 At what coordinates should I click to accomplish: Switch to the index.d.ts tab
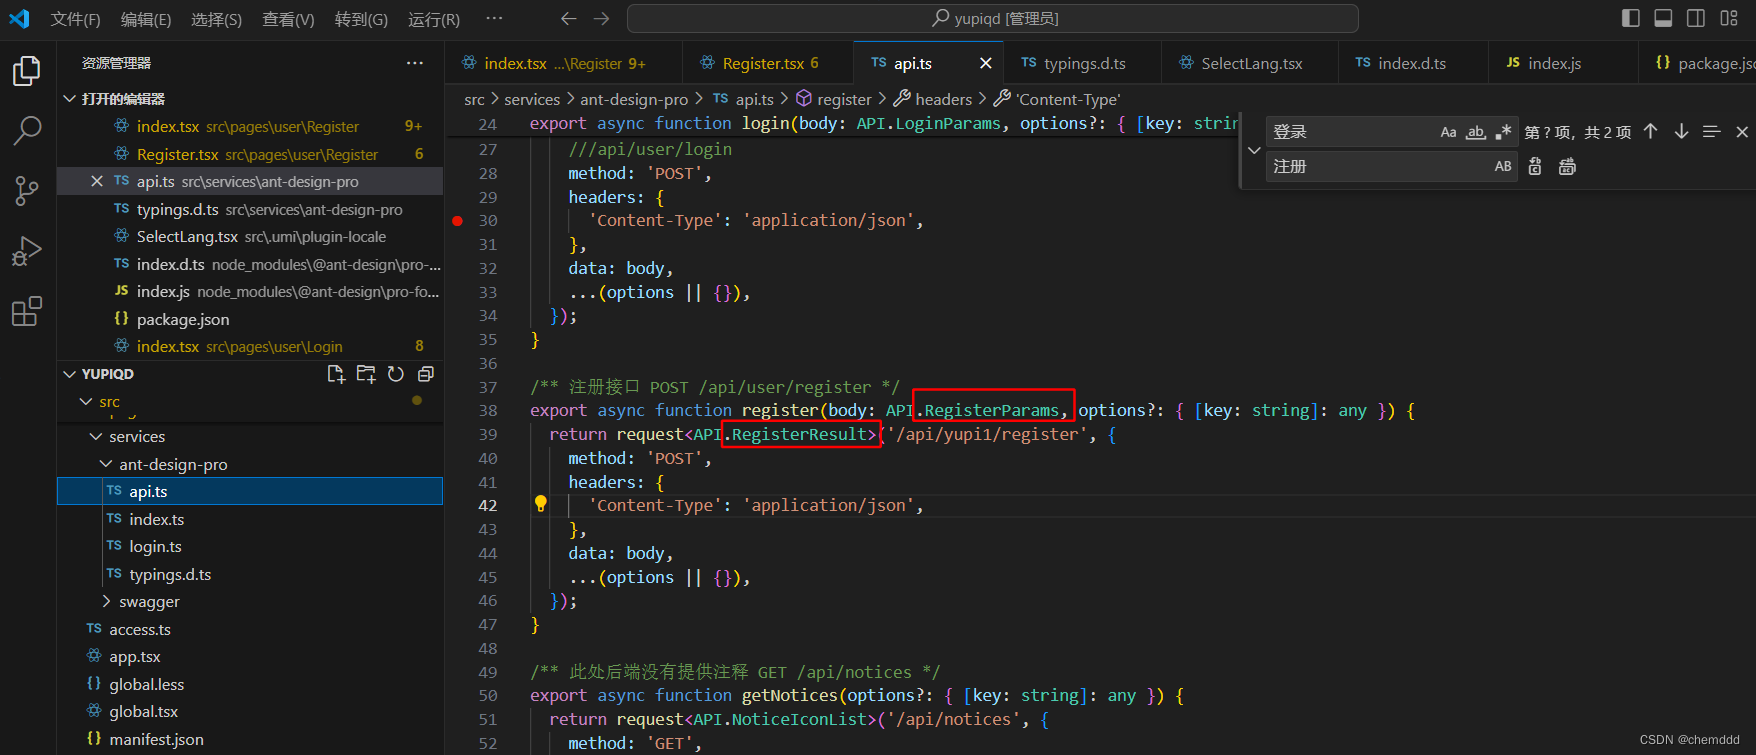pyautogui.click(x=1411, y=63)
